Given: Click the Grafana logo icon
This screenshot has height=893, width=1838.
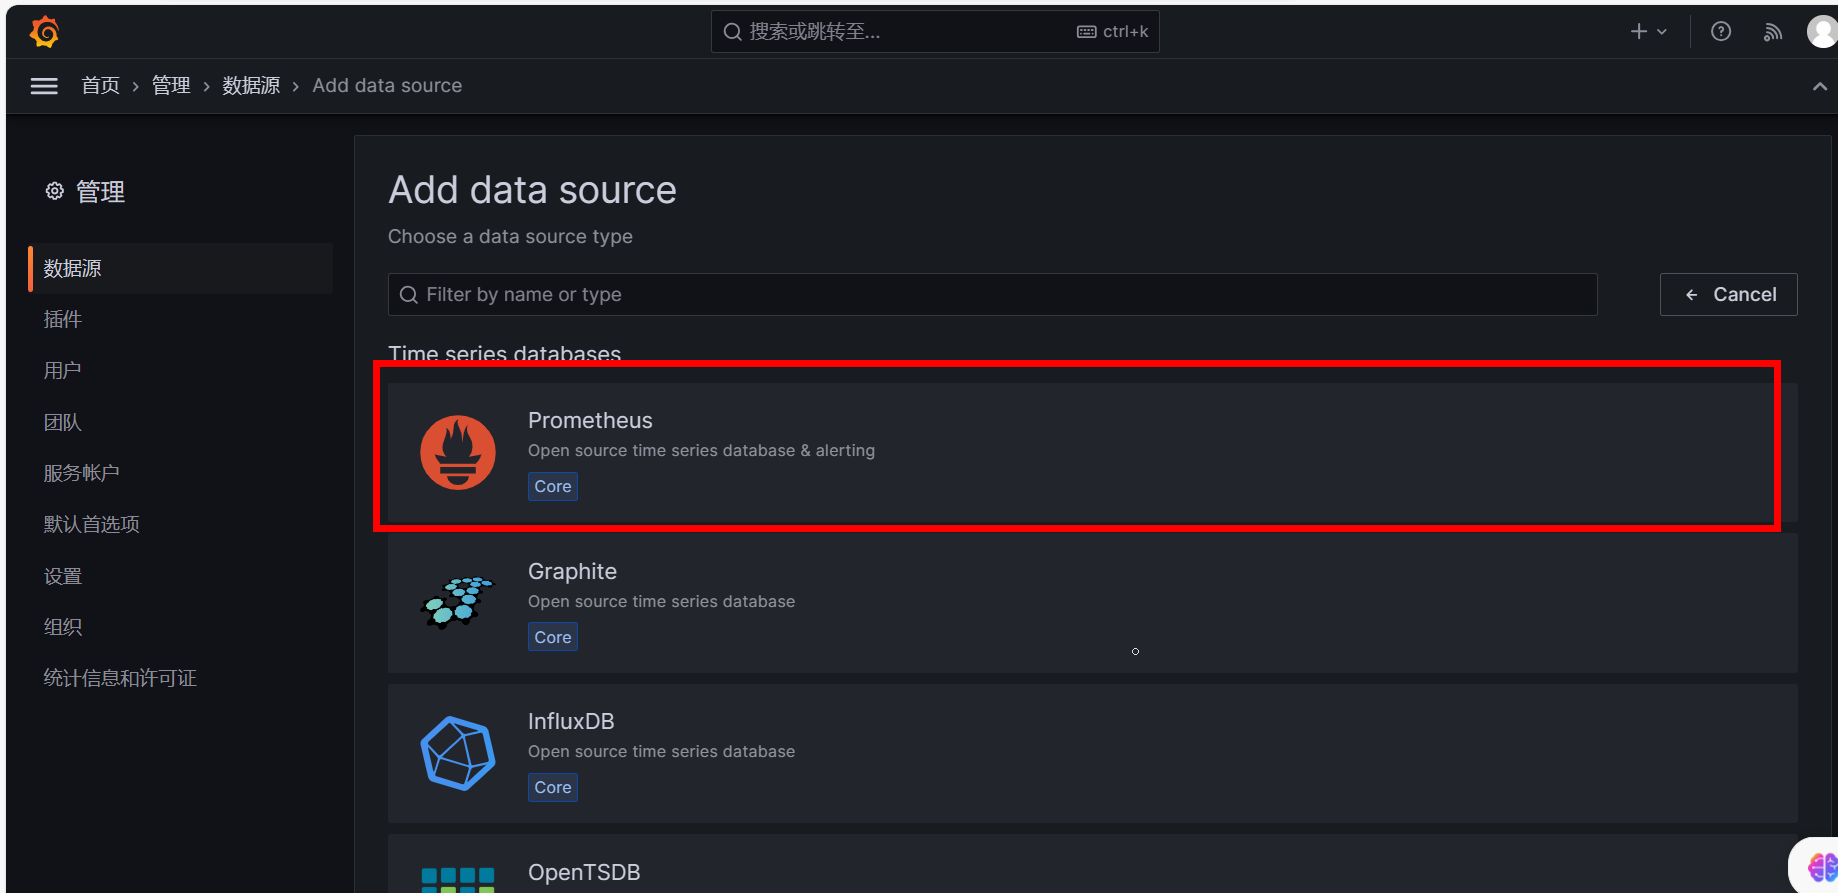Looking at the screenshot, I should [x=45, y=32].
